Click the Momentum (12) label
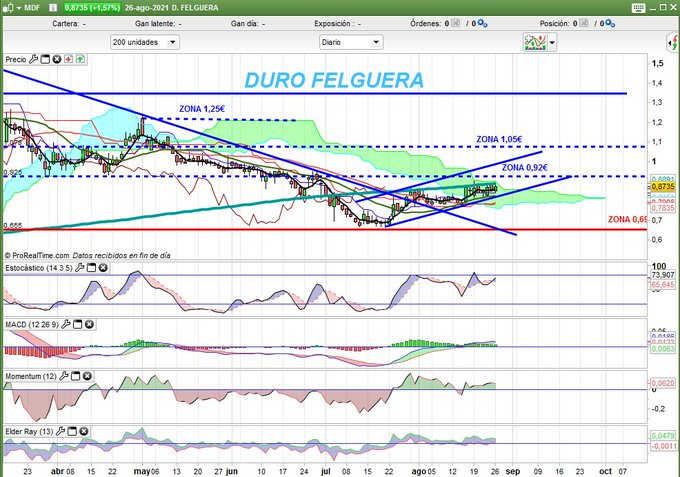Image resolution: width=680 pixels, height=477 pixels. coord(31,376)
